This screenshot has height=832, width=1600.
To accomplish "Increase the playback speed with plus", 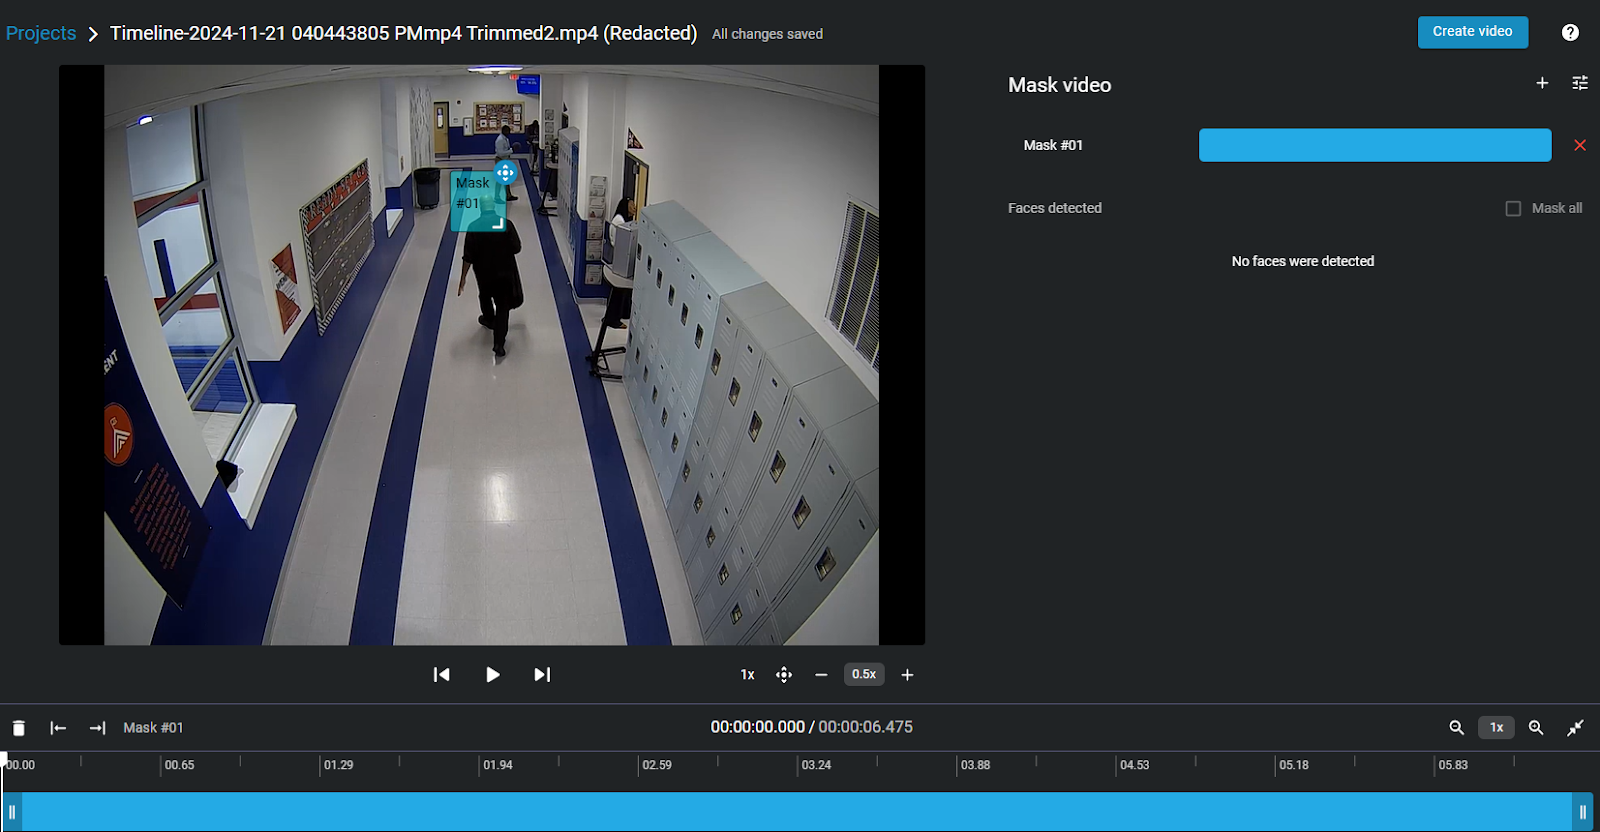I will coord(907,675).
